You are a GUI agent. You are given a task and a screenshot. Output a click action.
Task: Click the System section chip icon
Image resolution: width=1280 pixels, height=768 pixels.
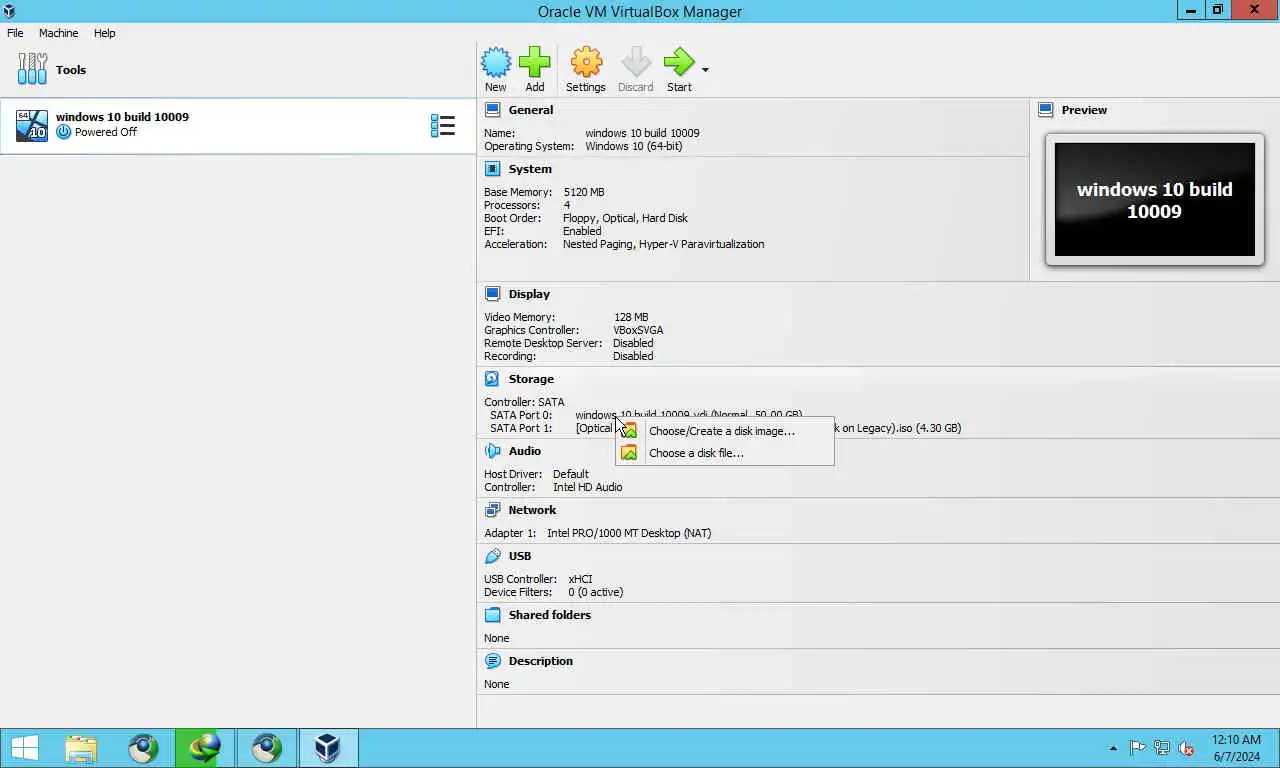tap(492, 169)
